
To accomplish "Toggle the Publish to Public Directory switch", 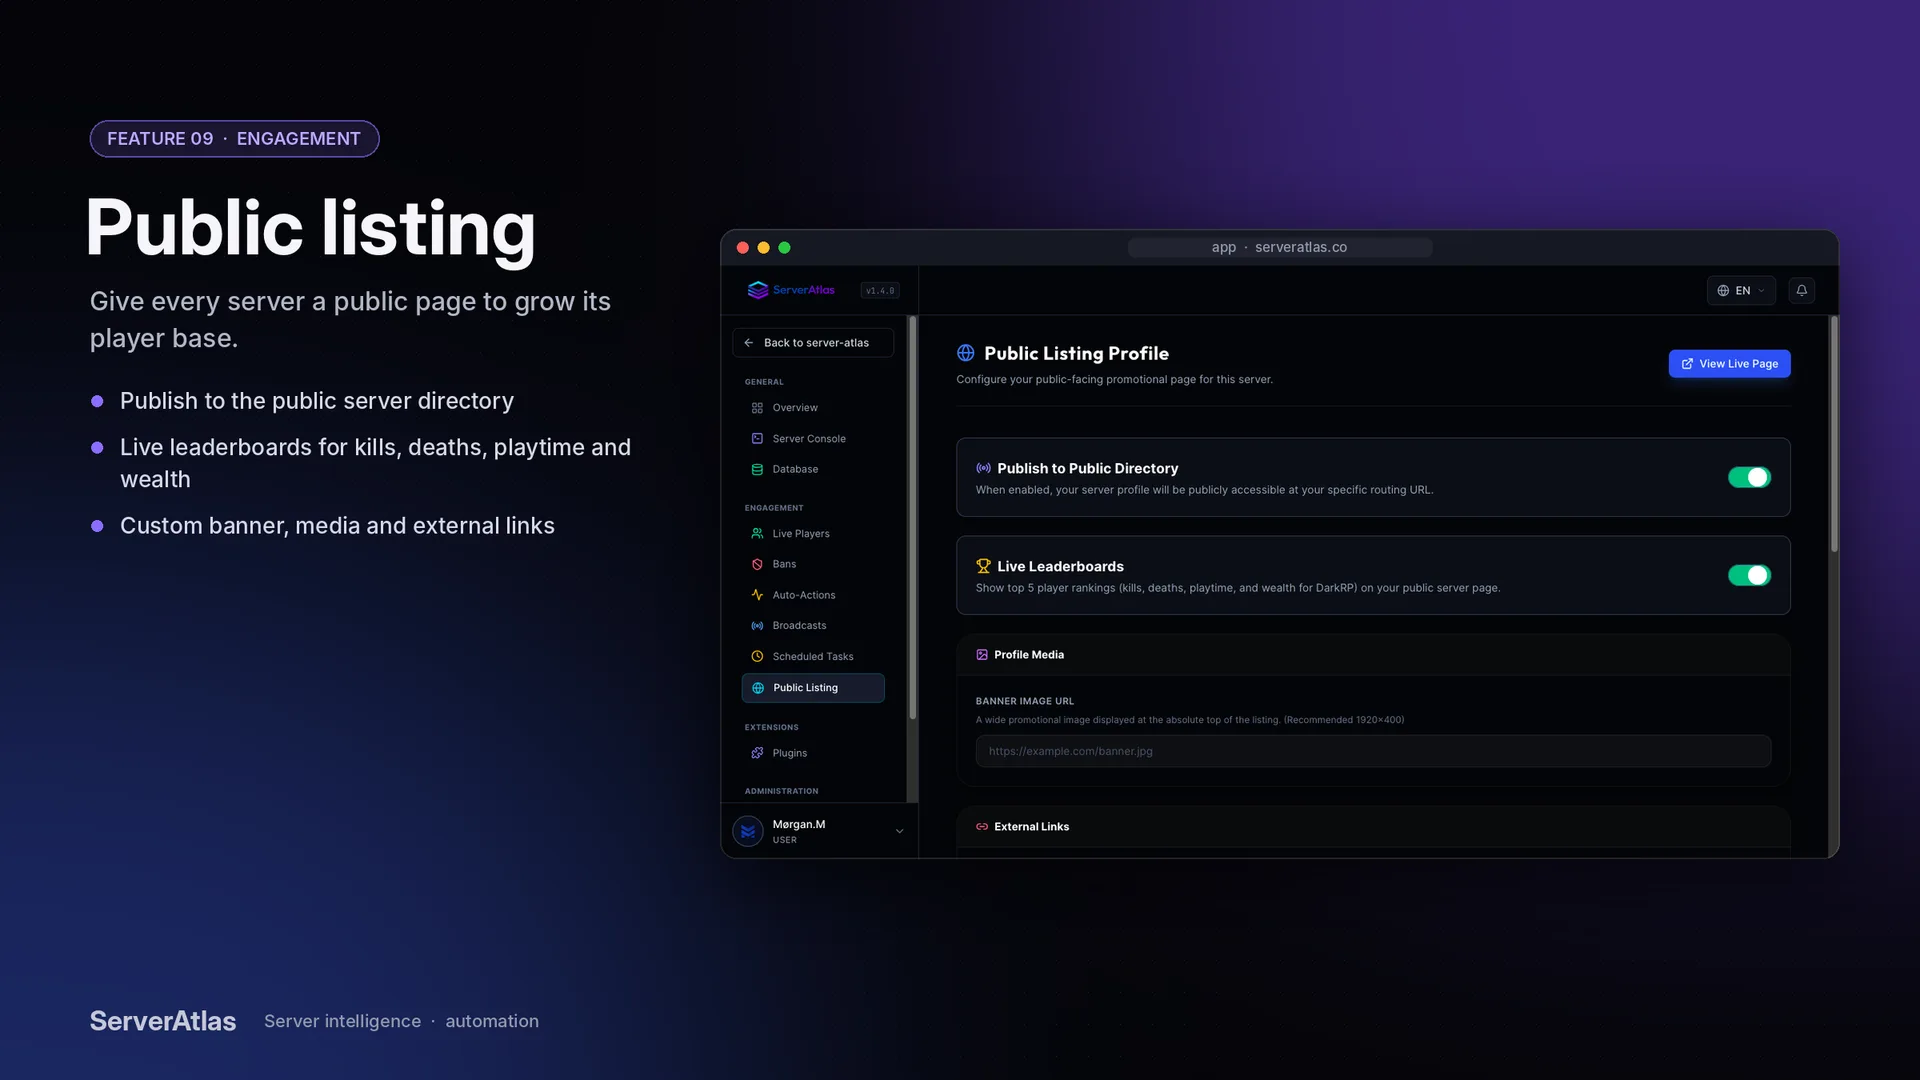I will point(1749,477).
